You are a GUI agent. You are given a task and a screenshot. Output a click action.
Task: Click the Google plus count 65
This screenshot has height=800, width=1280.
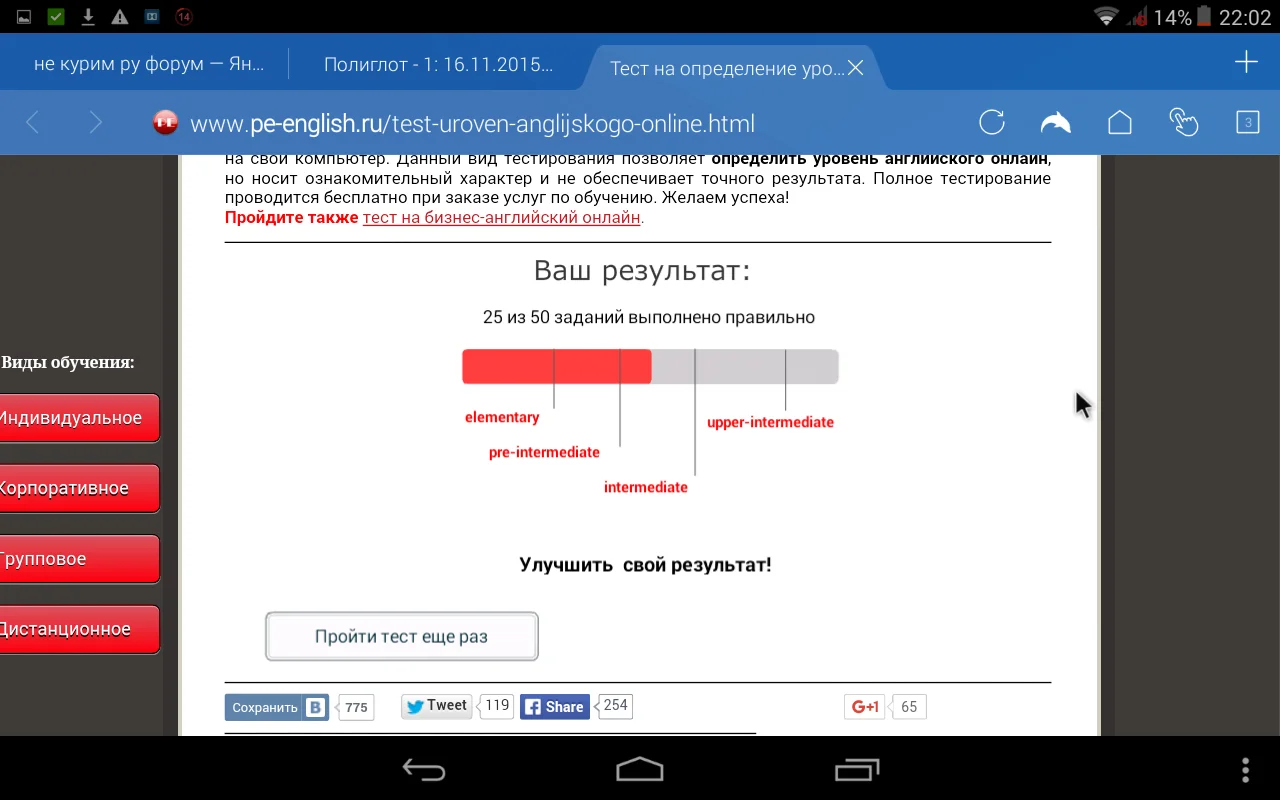pos(908,707)
